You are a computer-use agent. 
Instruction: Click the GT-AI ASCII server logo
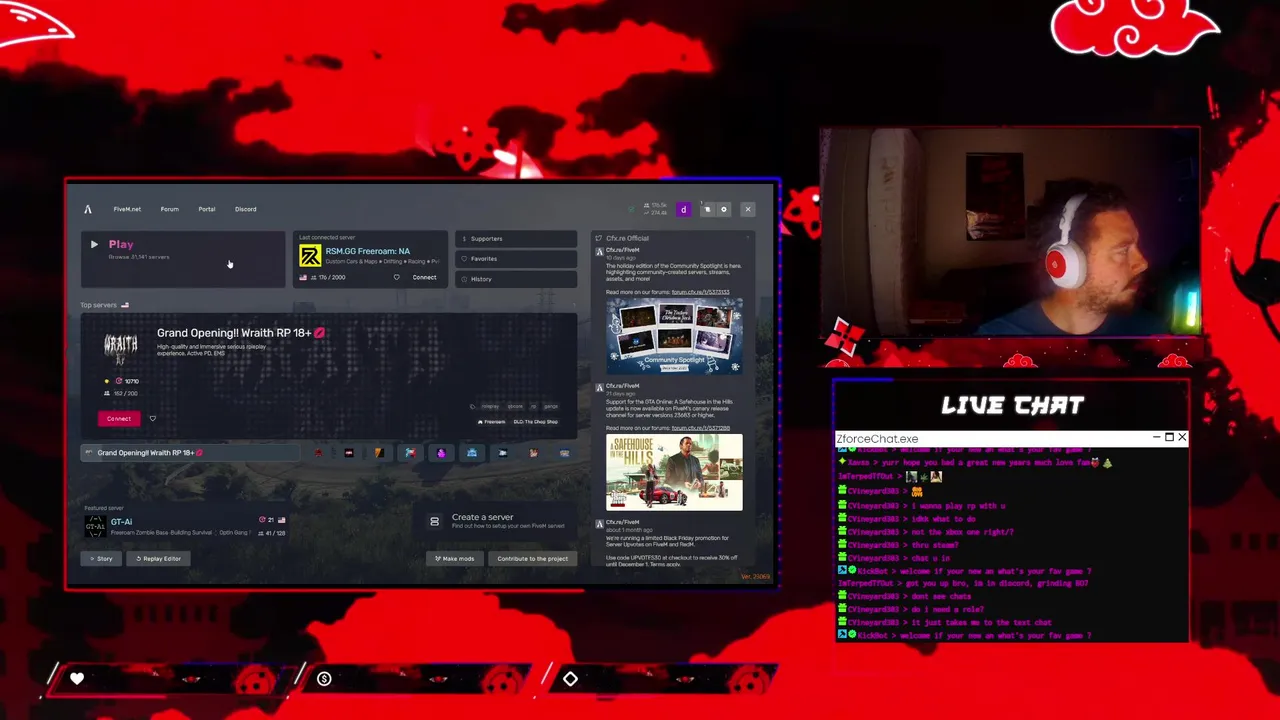[x=95, y=526]
